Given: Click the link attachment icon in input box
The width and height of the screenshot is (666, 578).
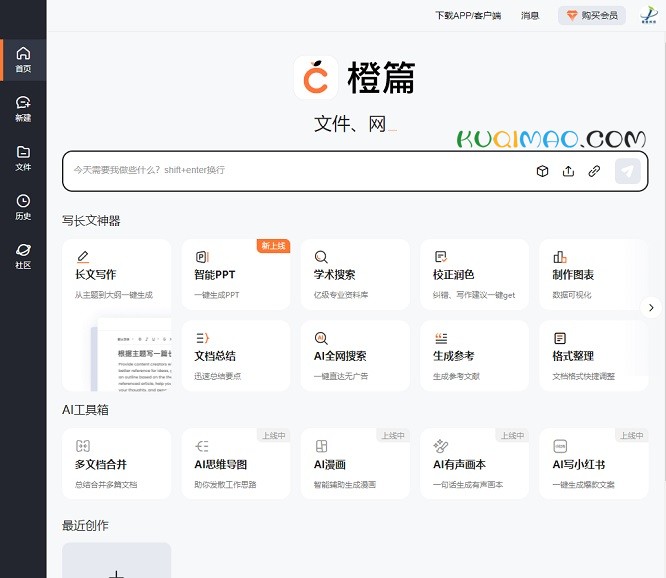Looking at the screenshot, I should click(x=594, y=171).
